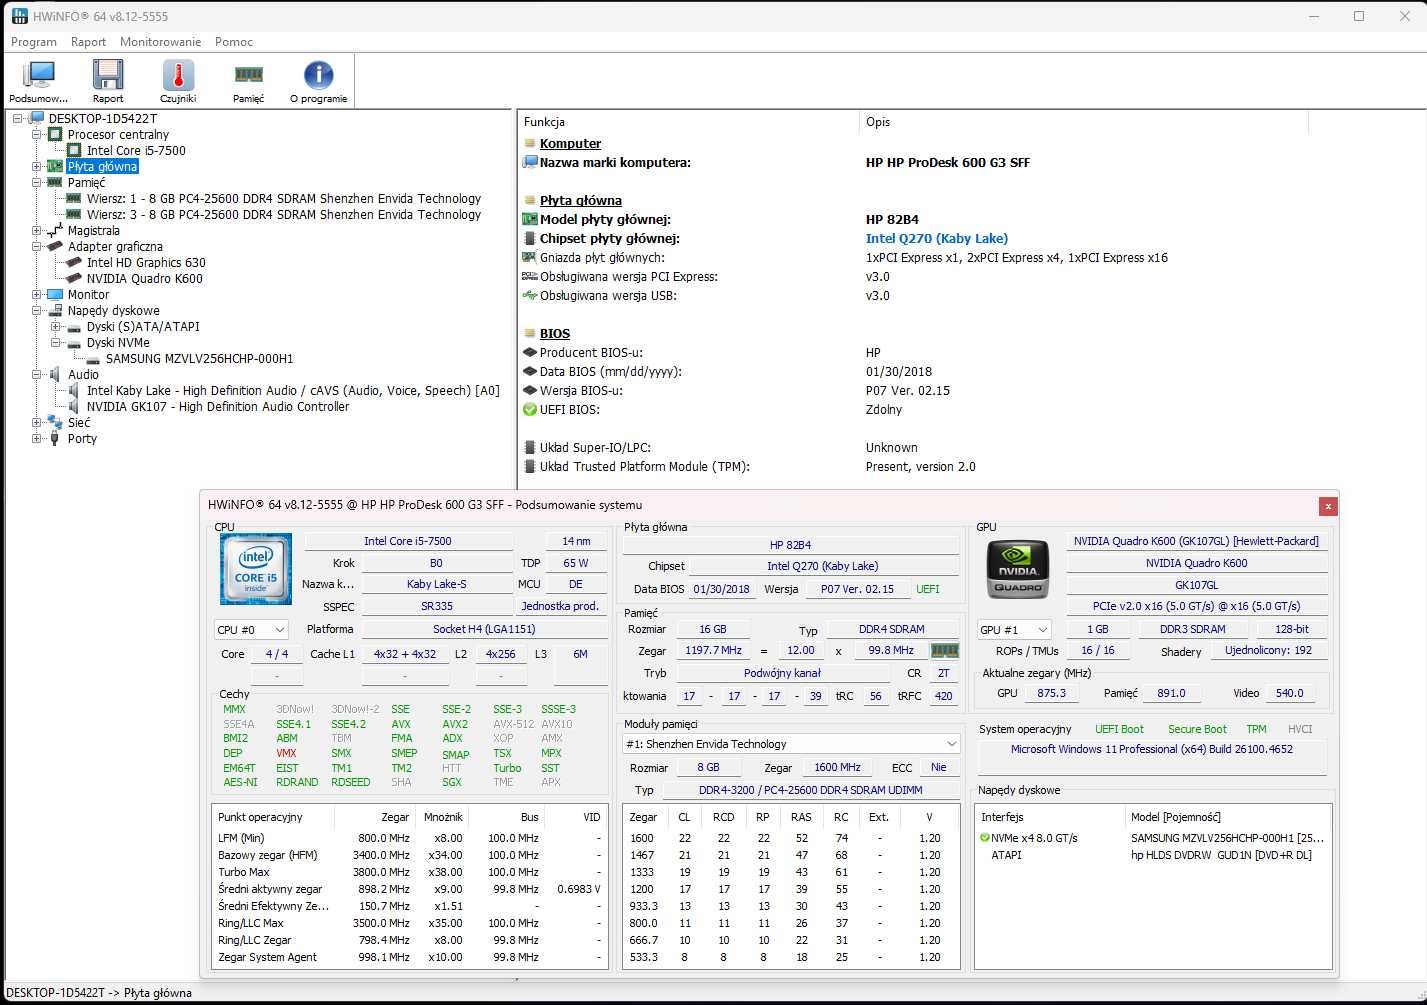Close the Podsumowanie systemu window

click(x=1328, y=506)
